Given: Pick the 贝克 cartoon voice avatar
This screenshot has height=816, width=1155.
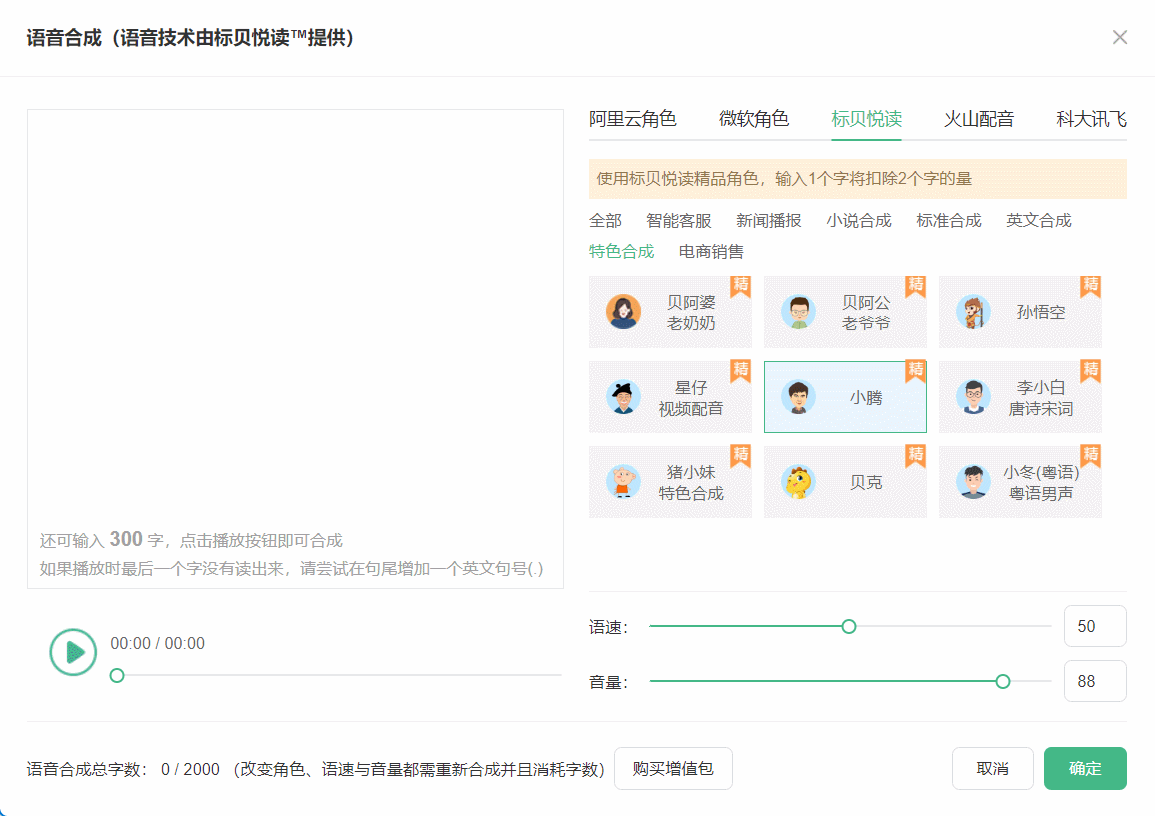Looking at the screenshot, I should click(x=798, y=482).
